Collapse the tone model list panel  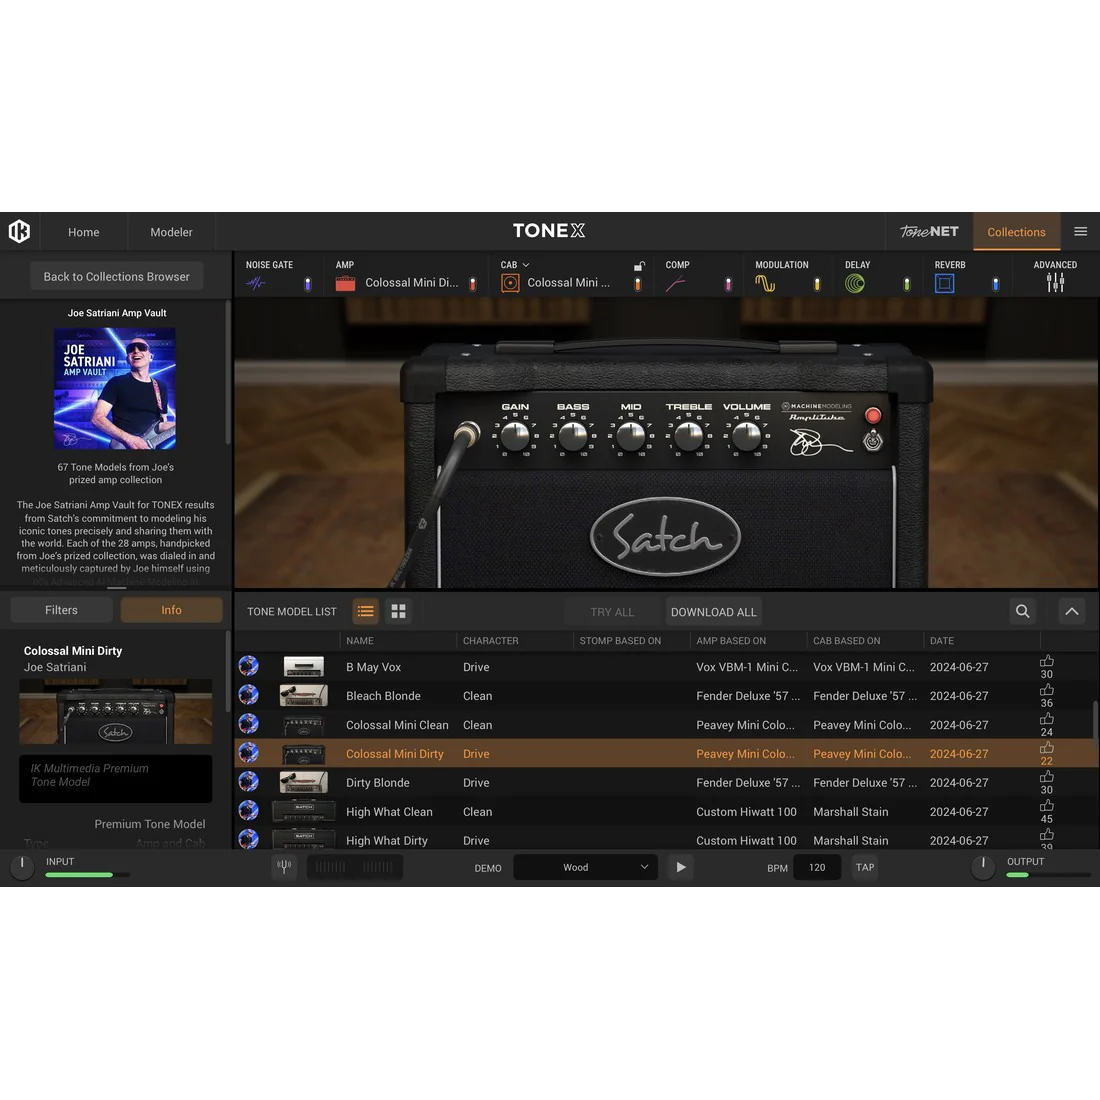pyautogui.click(x=1072, y=611)
